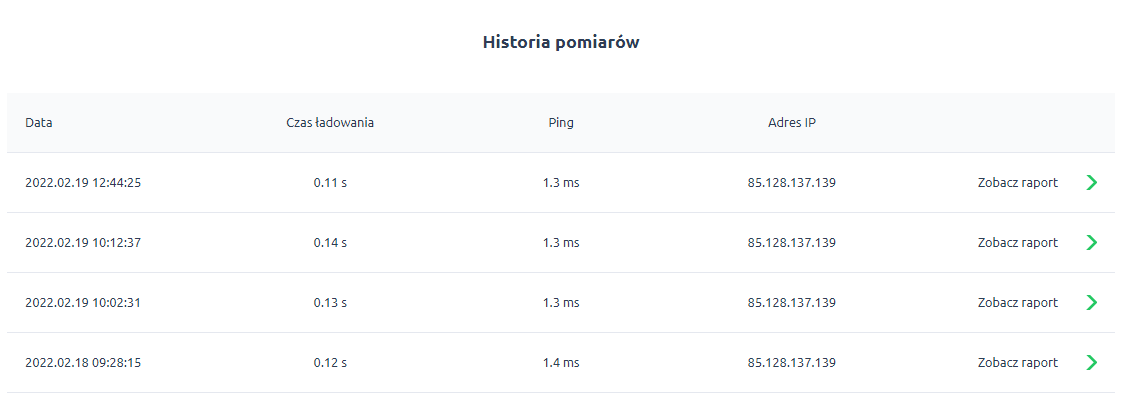The width and height of the screenshot is (1124, 402).
Task: Open Zobacz raport for 10:12:37 entry
Action: [1017, 243]
